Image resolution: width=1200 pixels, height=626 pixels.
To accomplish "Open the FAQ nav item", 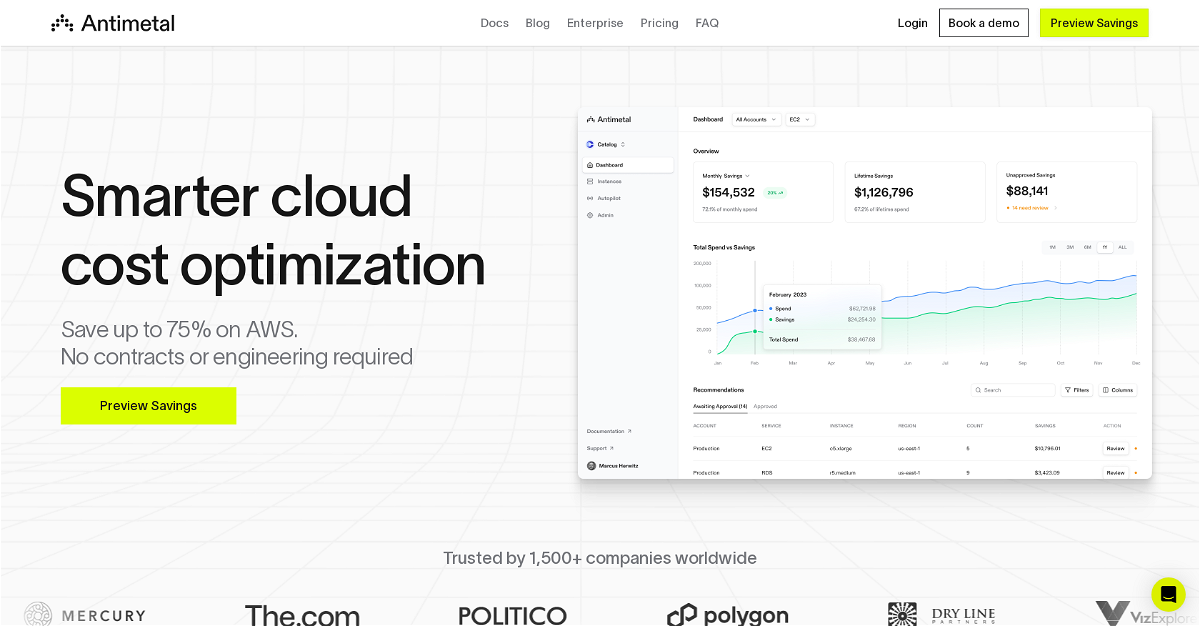I will [x=707, y=23].
